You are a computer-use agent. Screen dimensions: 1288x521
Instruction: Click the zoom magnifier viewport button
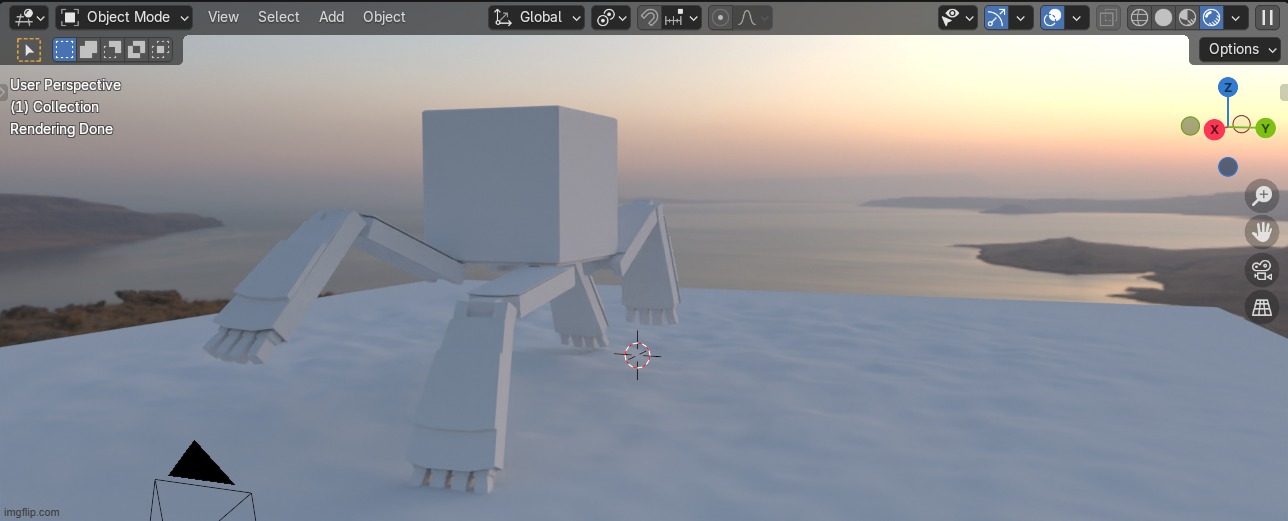click(1262, 196)
